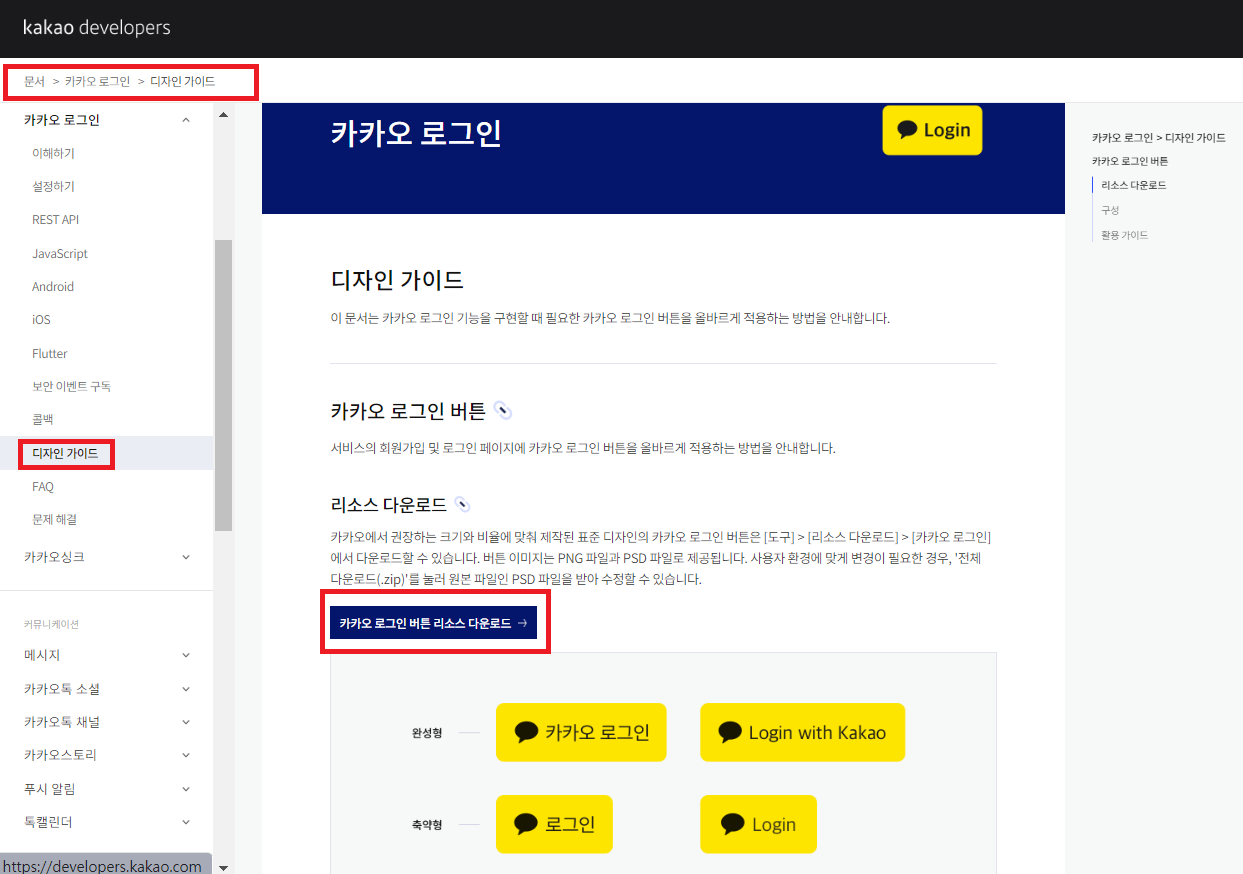The height and width of the screenshot is (874, 1243).
Task: Click 디자인 가이드 in the breadcrumb
Action: click(182, 81)
